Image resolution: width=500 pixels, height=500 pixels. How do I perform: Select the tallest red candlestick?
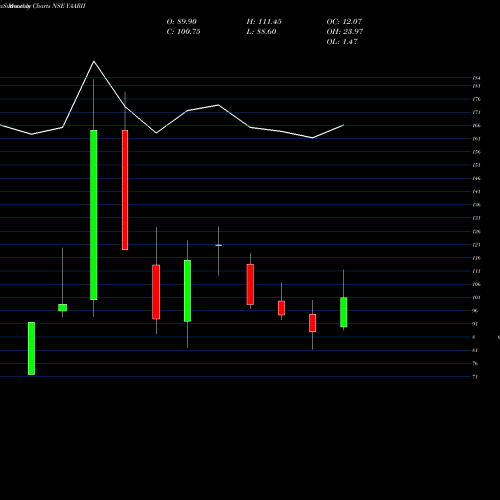125,190
